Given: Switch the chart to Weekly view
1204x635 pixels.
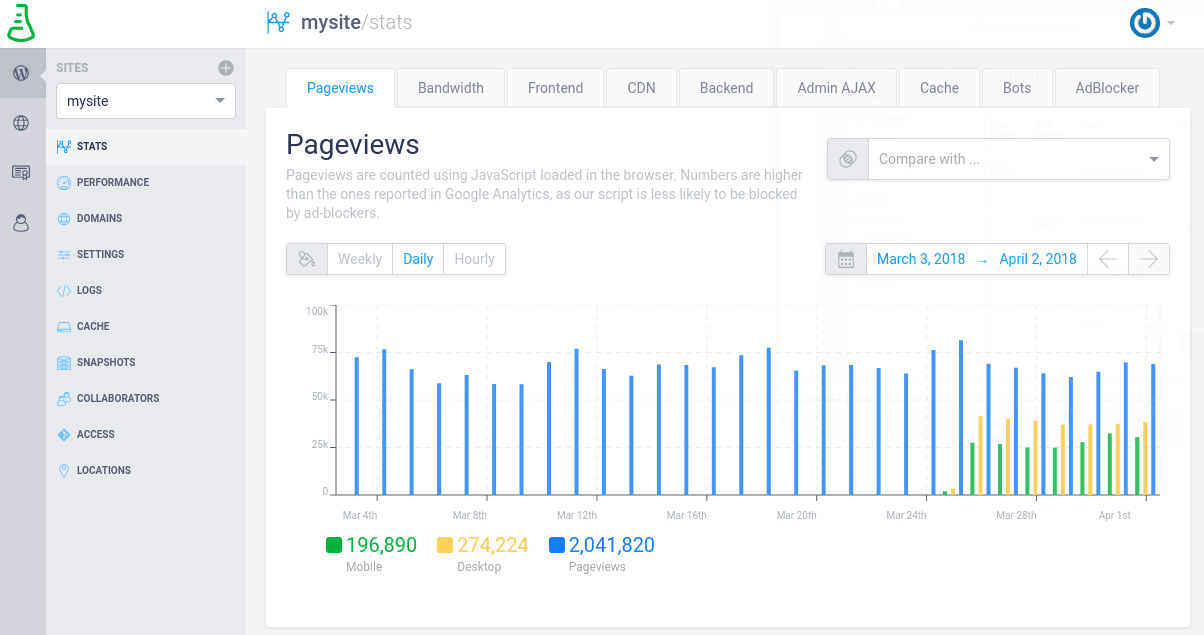Looking at the screenshot, I should (x=360, y=258).
